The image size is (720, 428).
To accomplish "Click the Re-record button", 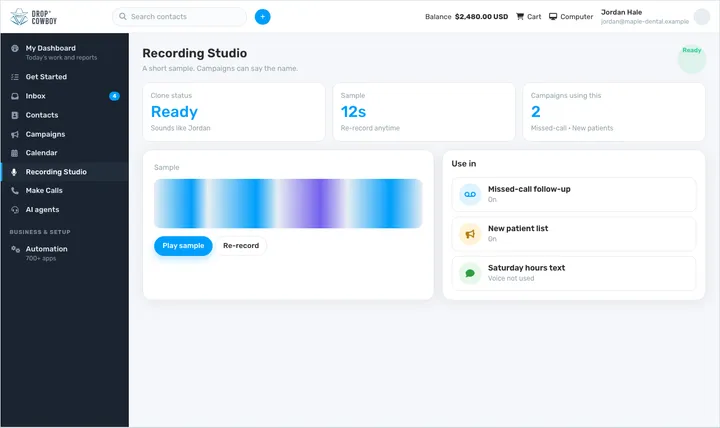I will [241, 246].
